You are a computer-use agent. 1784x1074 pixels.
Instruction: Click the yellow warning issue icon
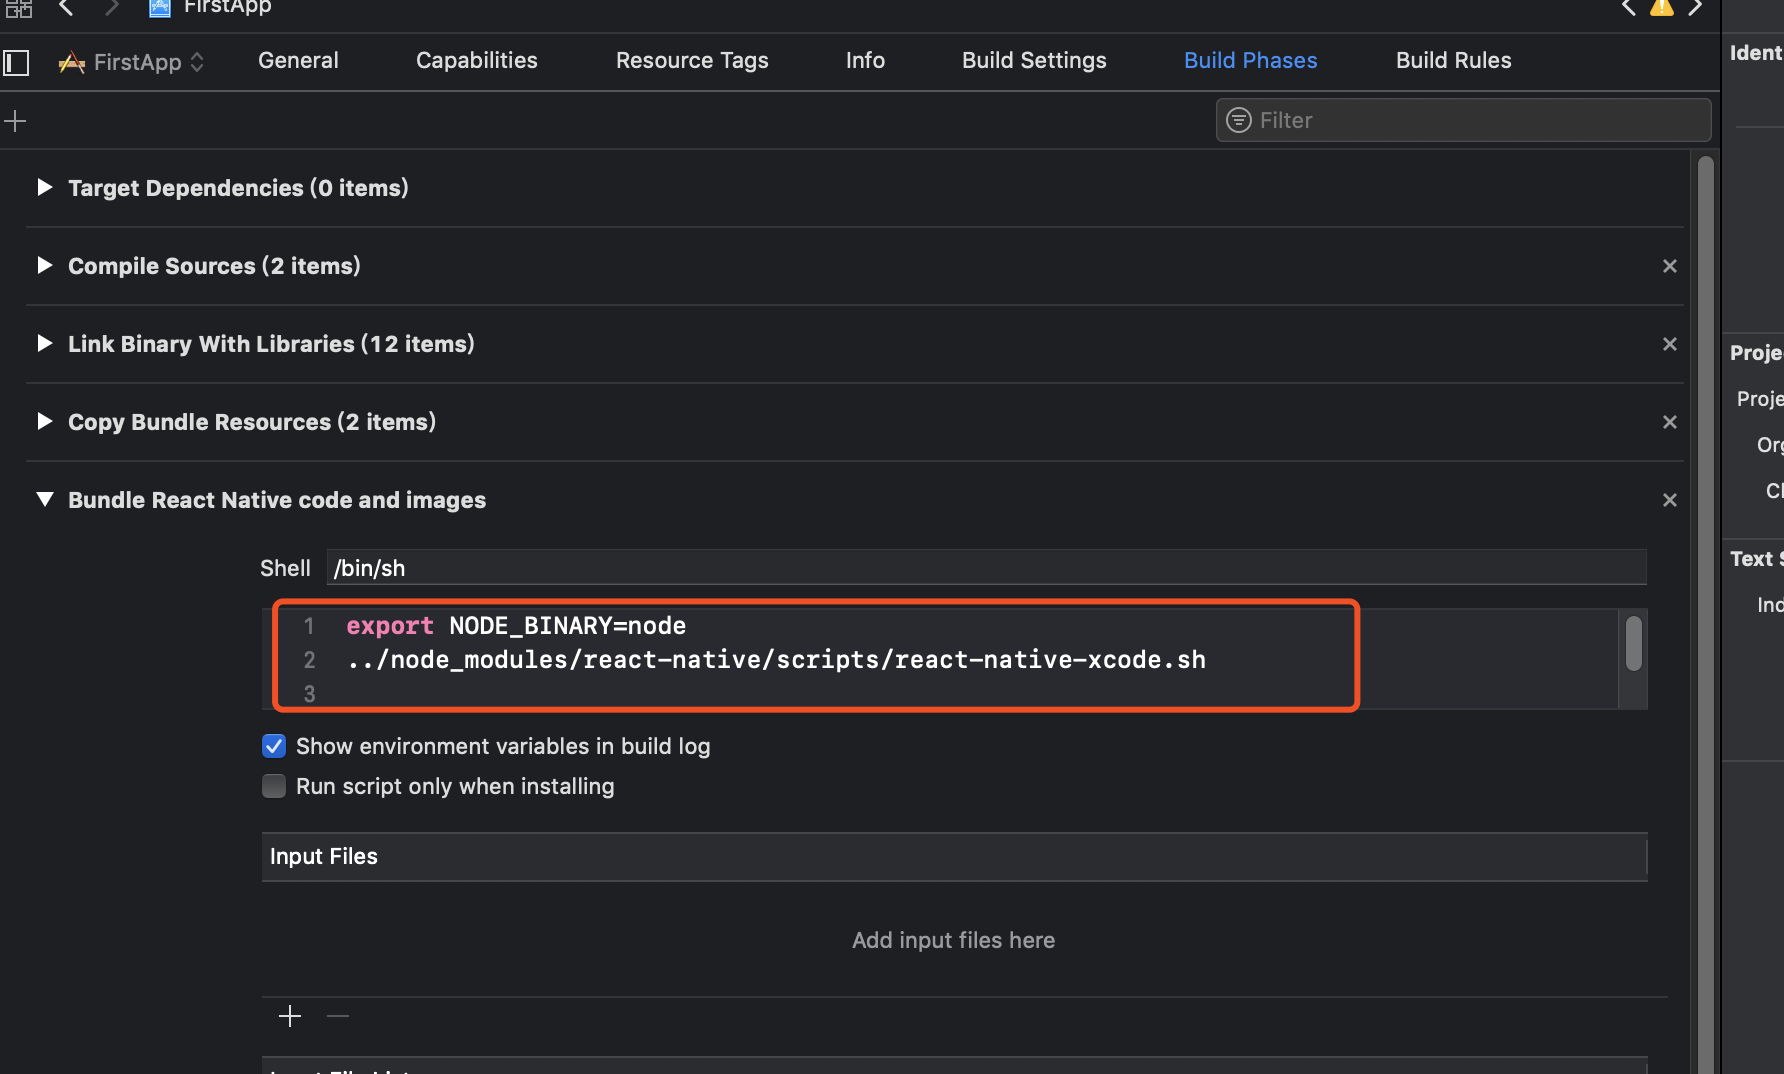(1661, 8)
